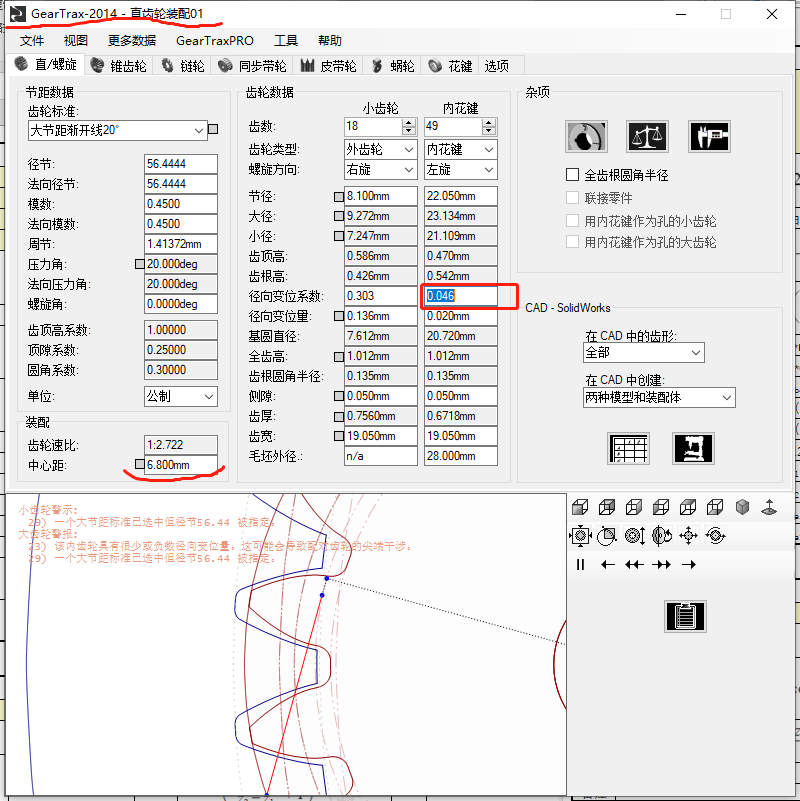Screen dimensions: 800x801
Task: Click the cube view icon with shaded bottom face
Action: 715,507
